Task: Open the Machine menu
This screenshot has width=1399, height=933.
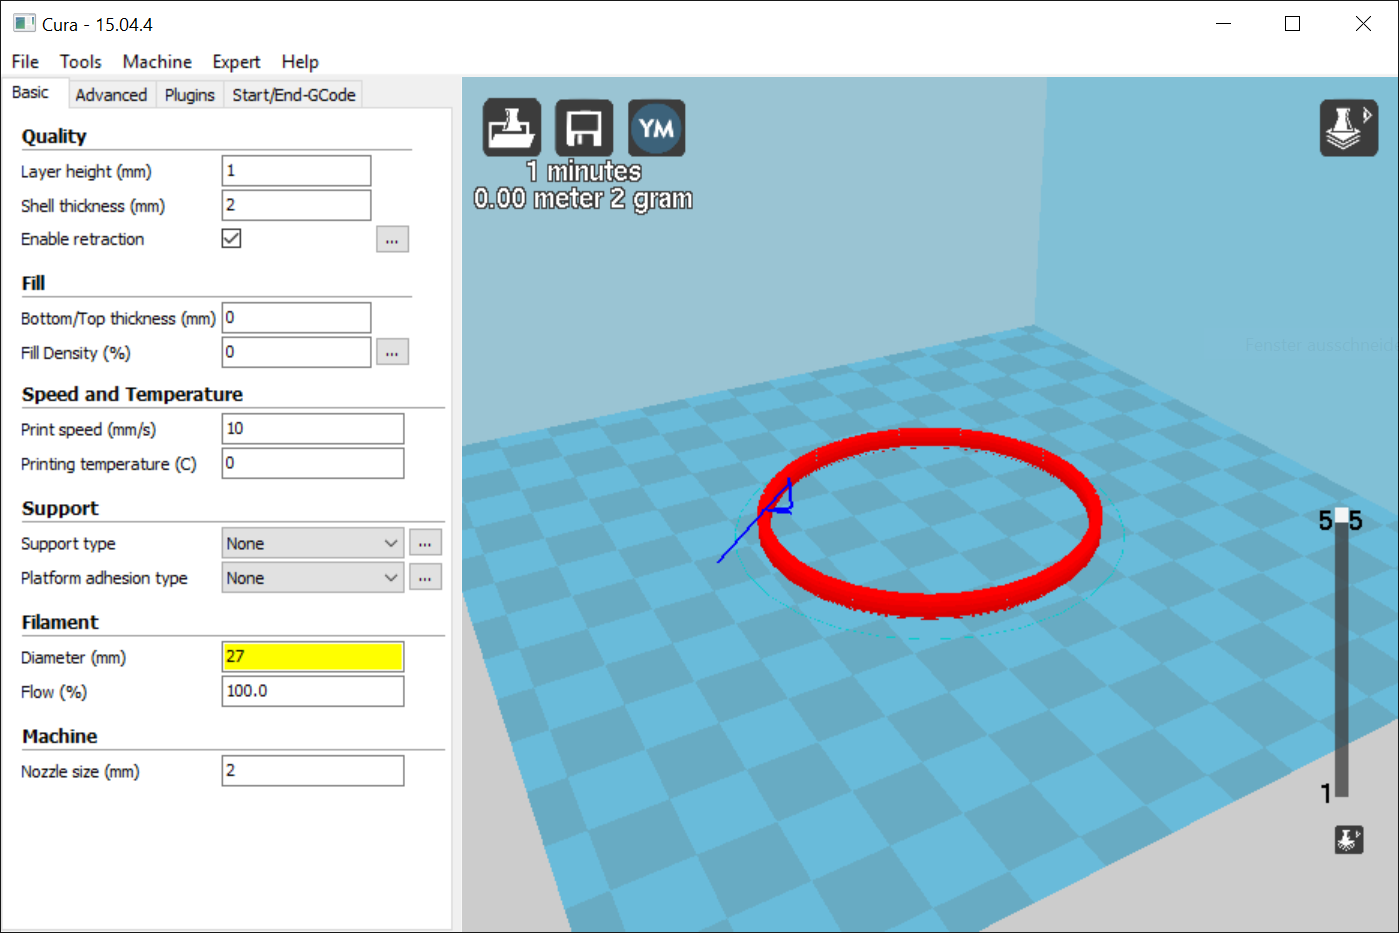Action: 157,62
